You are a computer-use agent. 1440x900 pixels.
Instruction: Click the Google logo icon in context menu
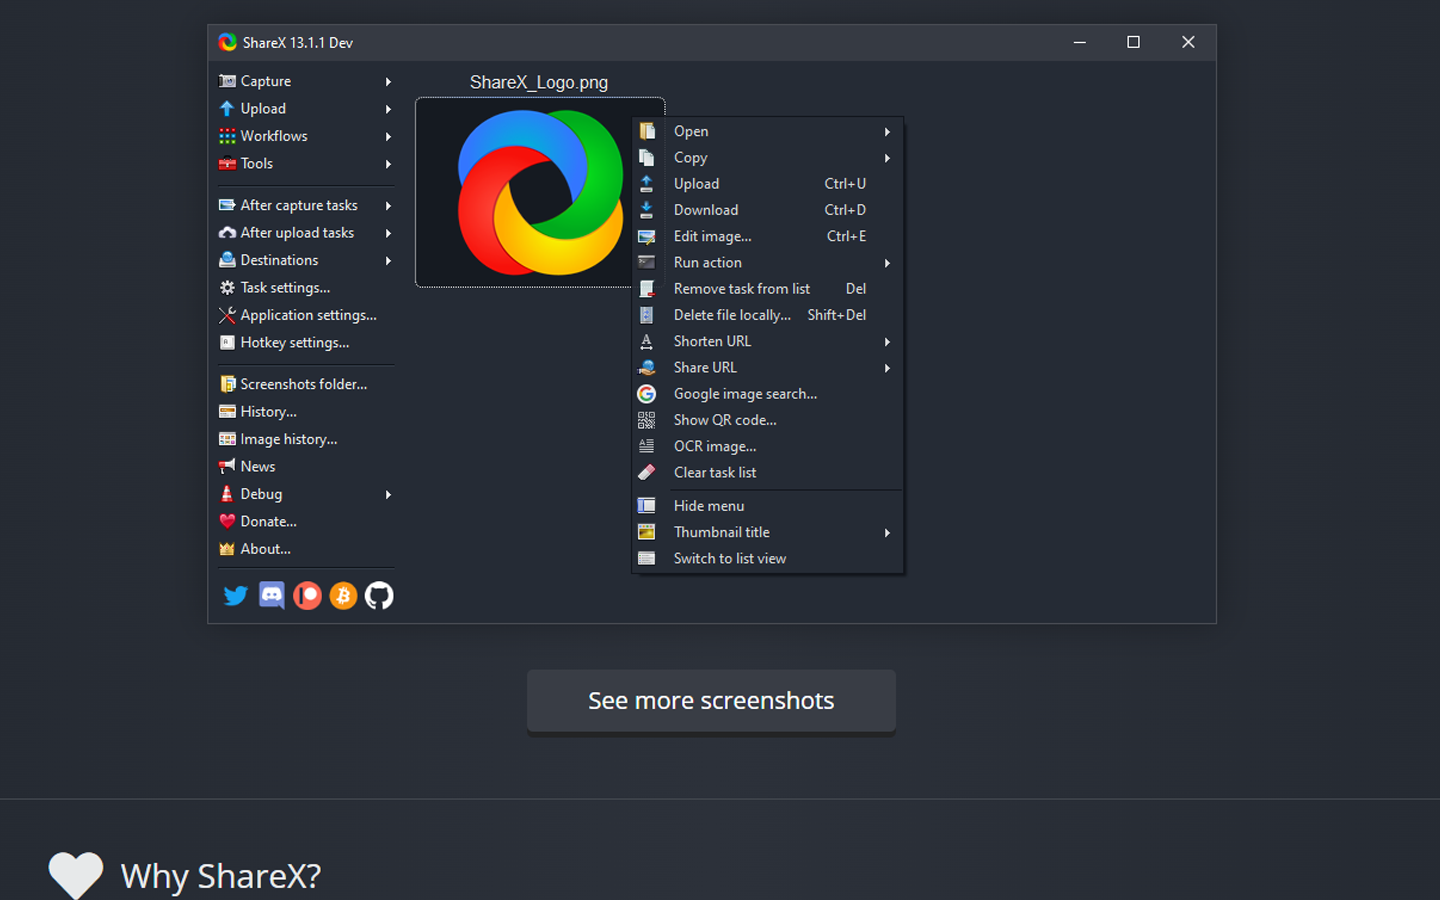tap(647, 394)
